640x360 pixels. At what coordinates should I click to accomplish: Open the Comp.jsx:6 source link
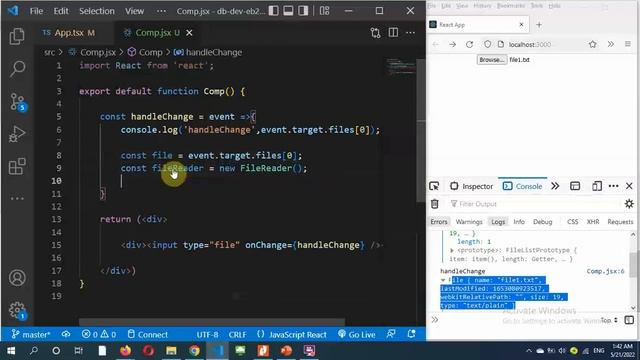pyautogui.click(x=605, y=271)
